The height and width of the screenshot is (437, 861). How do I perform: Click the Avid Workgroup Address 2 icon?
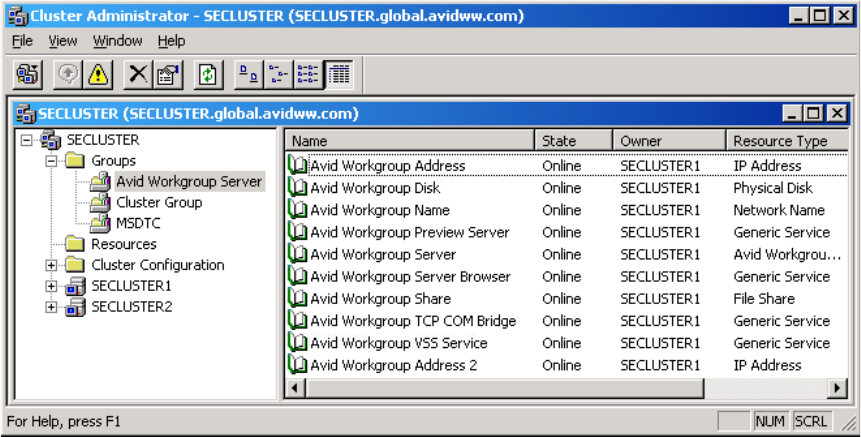tap(298, 365)
